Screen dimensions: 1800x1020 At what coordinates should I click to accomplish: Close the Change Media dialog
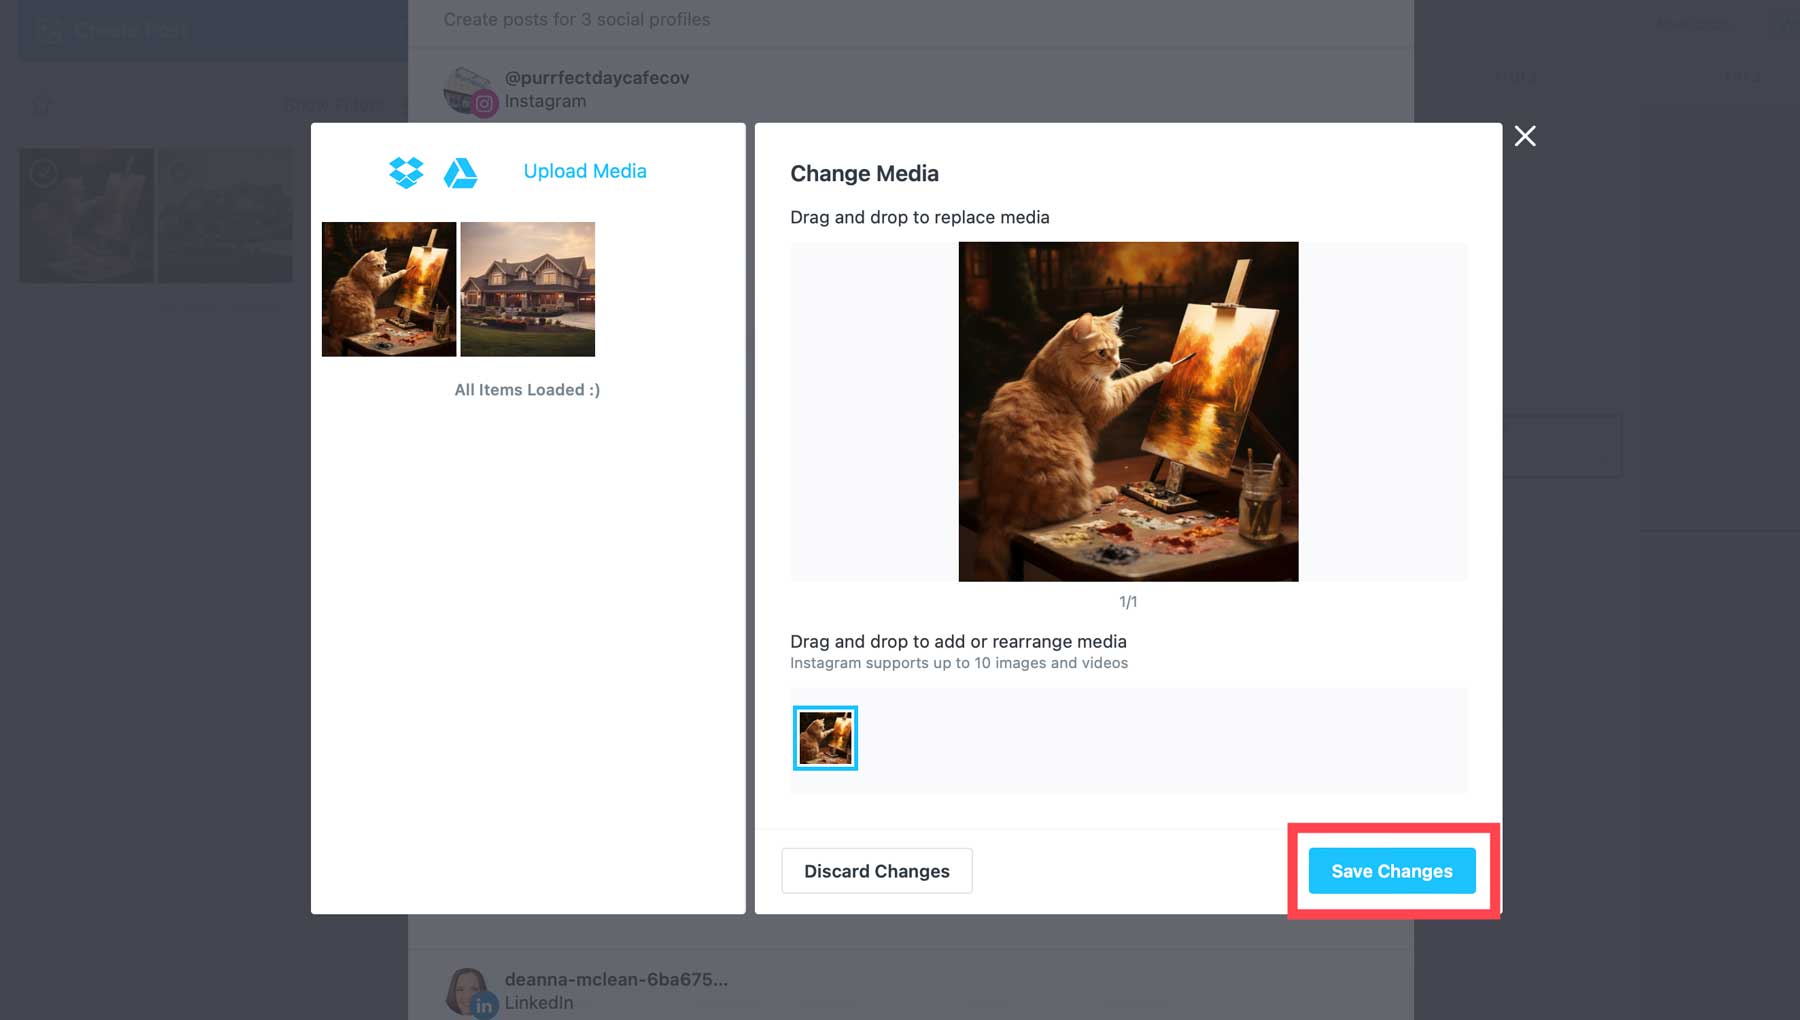[1525, 136]
